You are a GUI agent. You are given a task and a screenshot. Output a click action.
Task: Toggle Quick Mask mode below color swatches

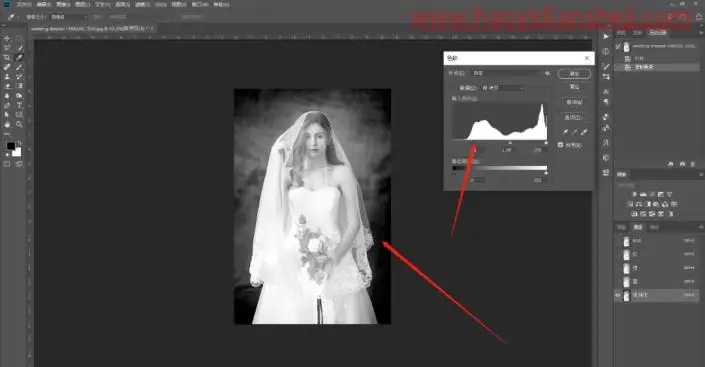(7, 164)
